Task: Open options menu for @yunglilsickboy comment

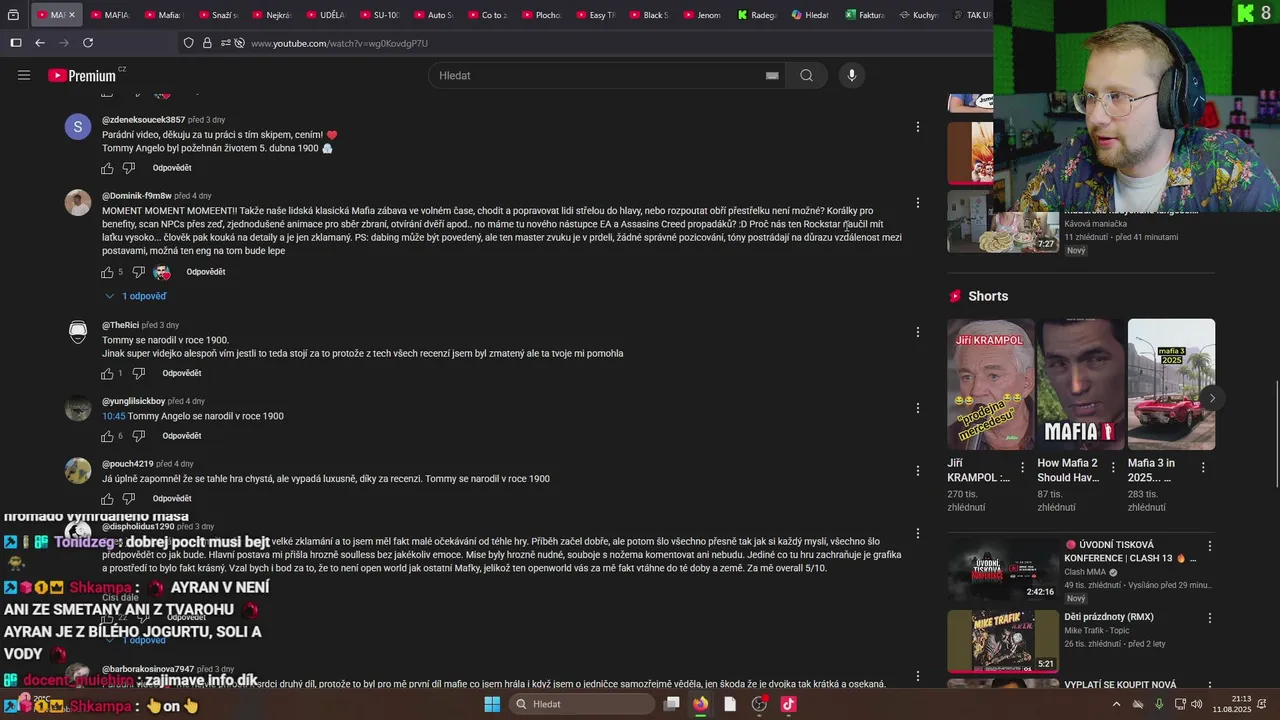Action: click(917, 408)
